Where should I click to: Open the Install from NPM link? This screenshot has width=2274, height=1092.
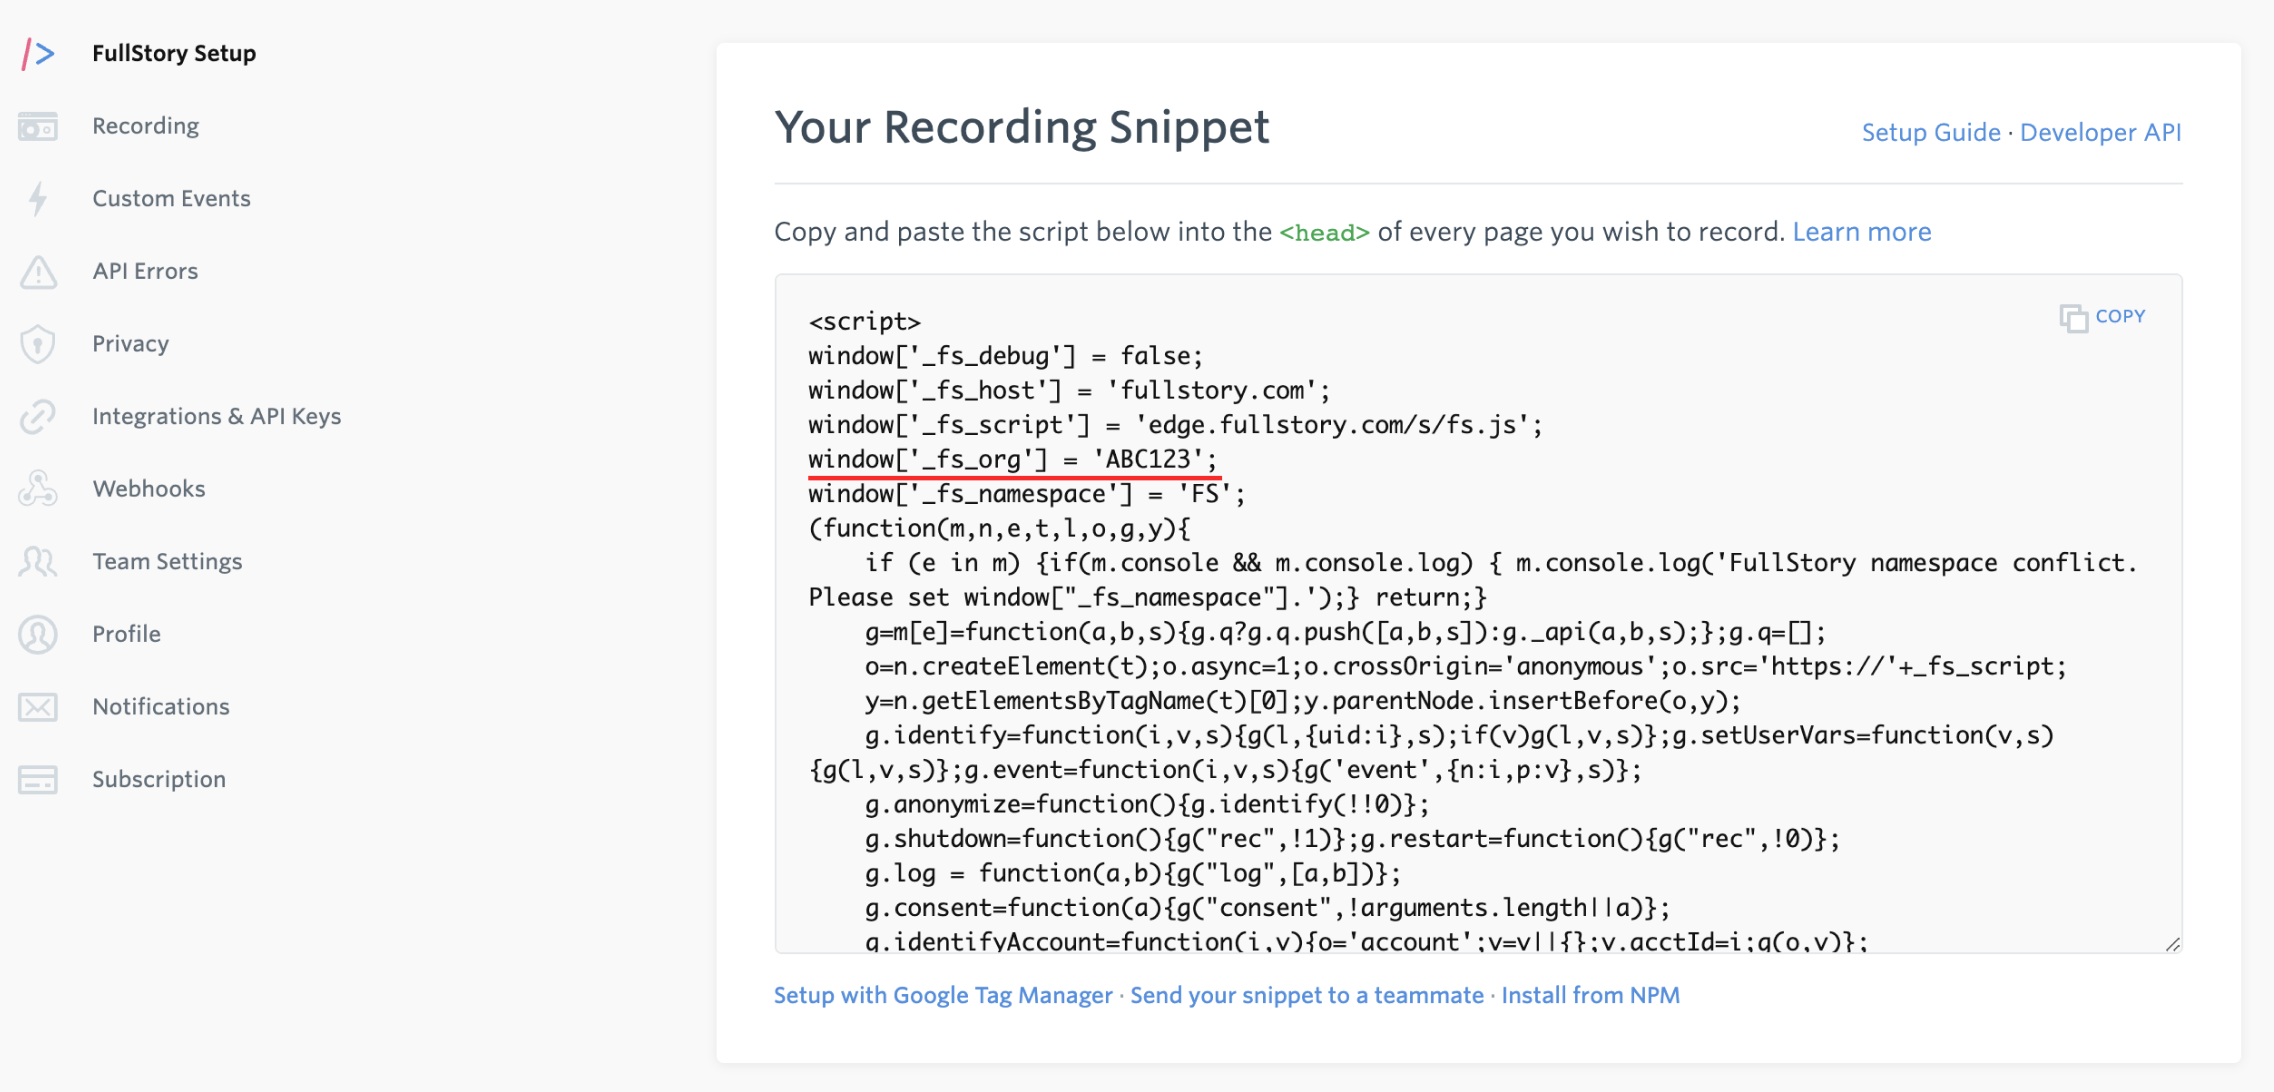[x=1590, y=995]
